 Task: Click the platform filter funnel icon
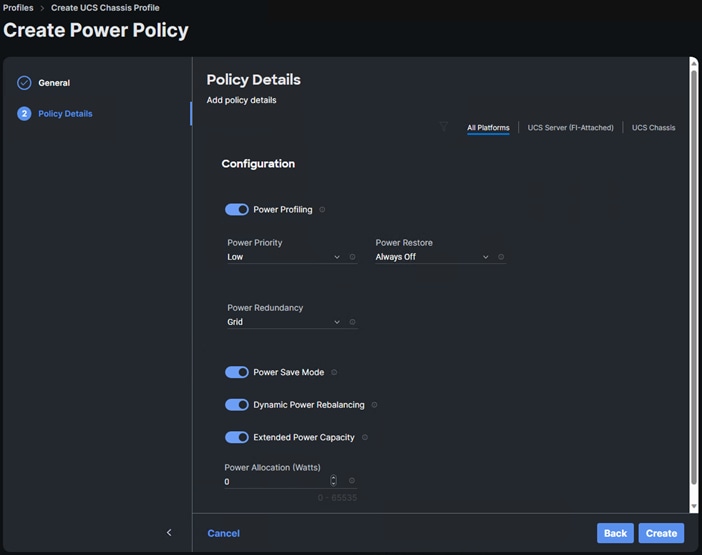point(444,127)
